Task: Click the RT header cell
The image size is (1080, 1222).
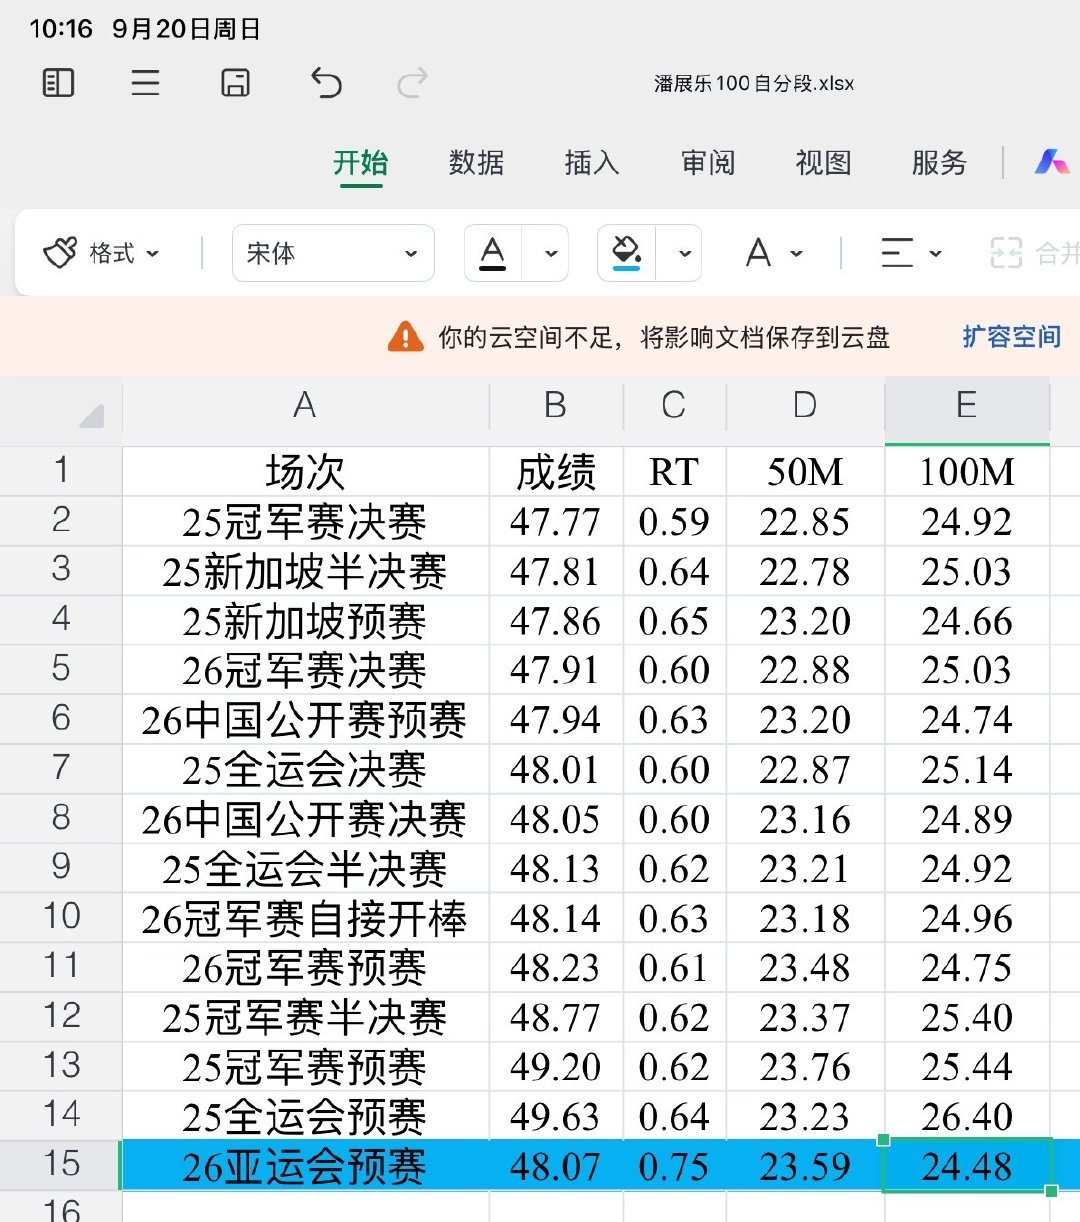Action: click(x=674, y=472)
